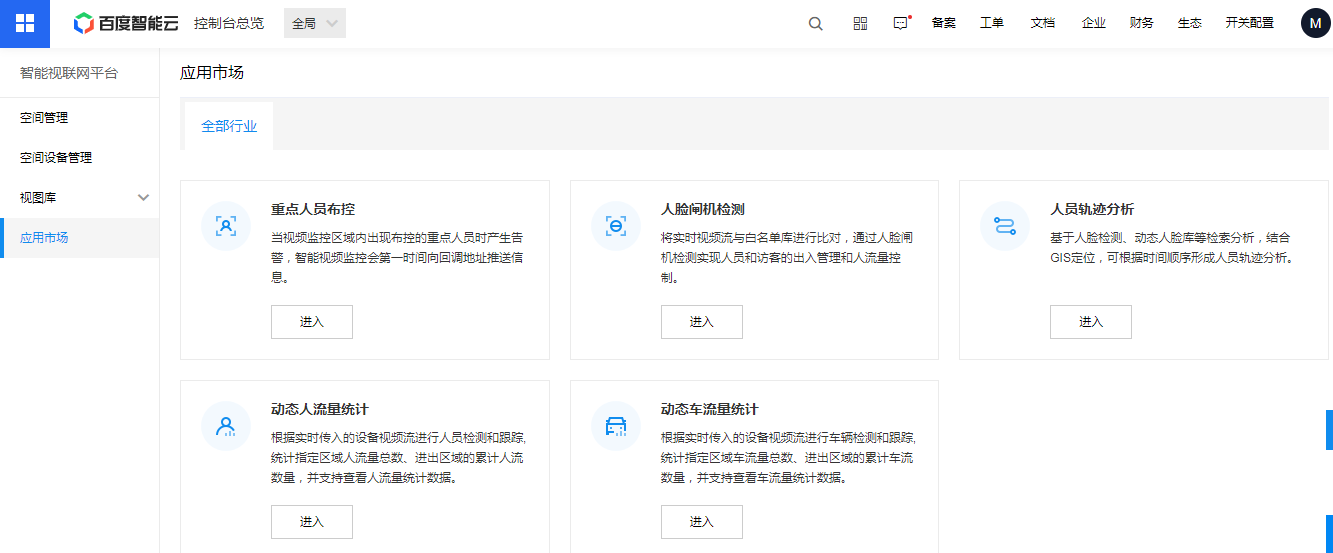Open the 全局 region dropdown
The width and height of the screenshot is (1333, 553).
[315, 23]
